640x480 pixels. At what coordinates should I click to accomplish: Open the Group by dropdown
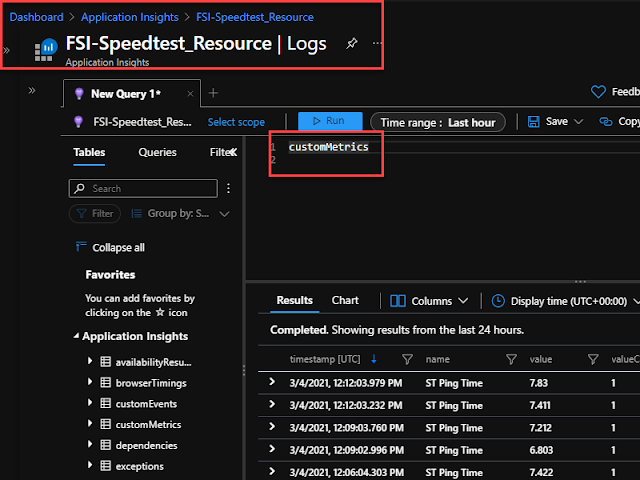tap(180, 213)
